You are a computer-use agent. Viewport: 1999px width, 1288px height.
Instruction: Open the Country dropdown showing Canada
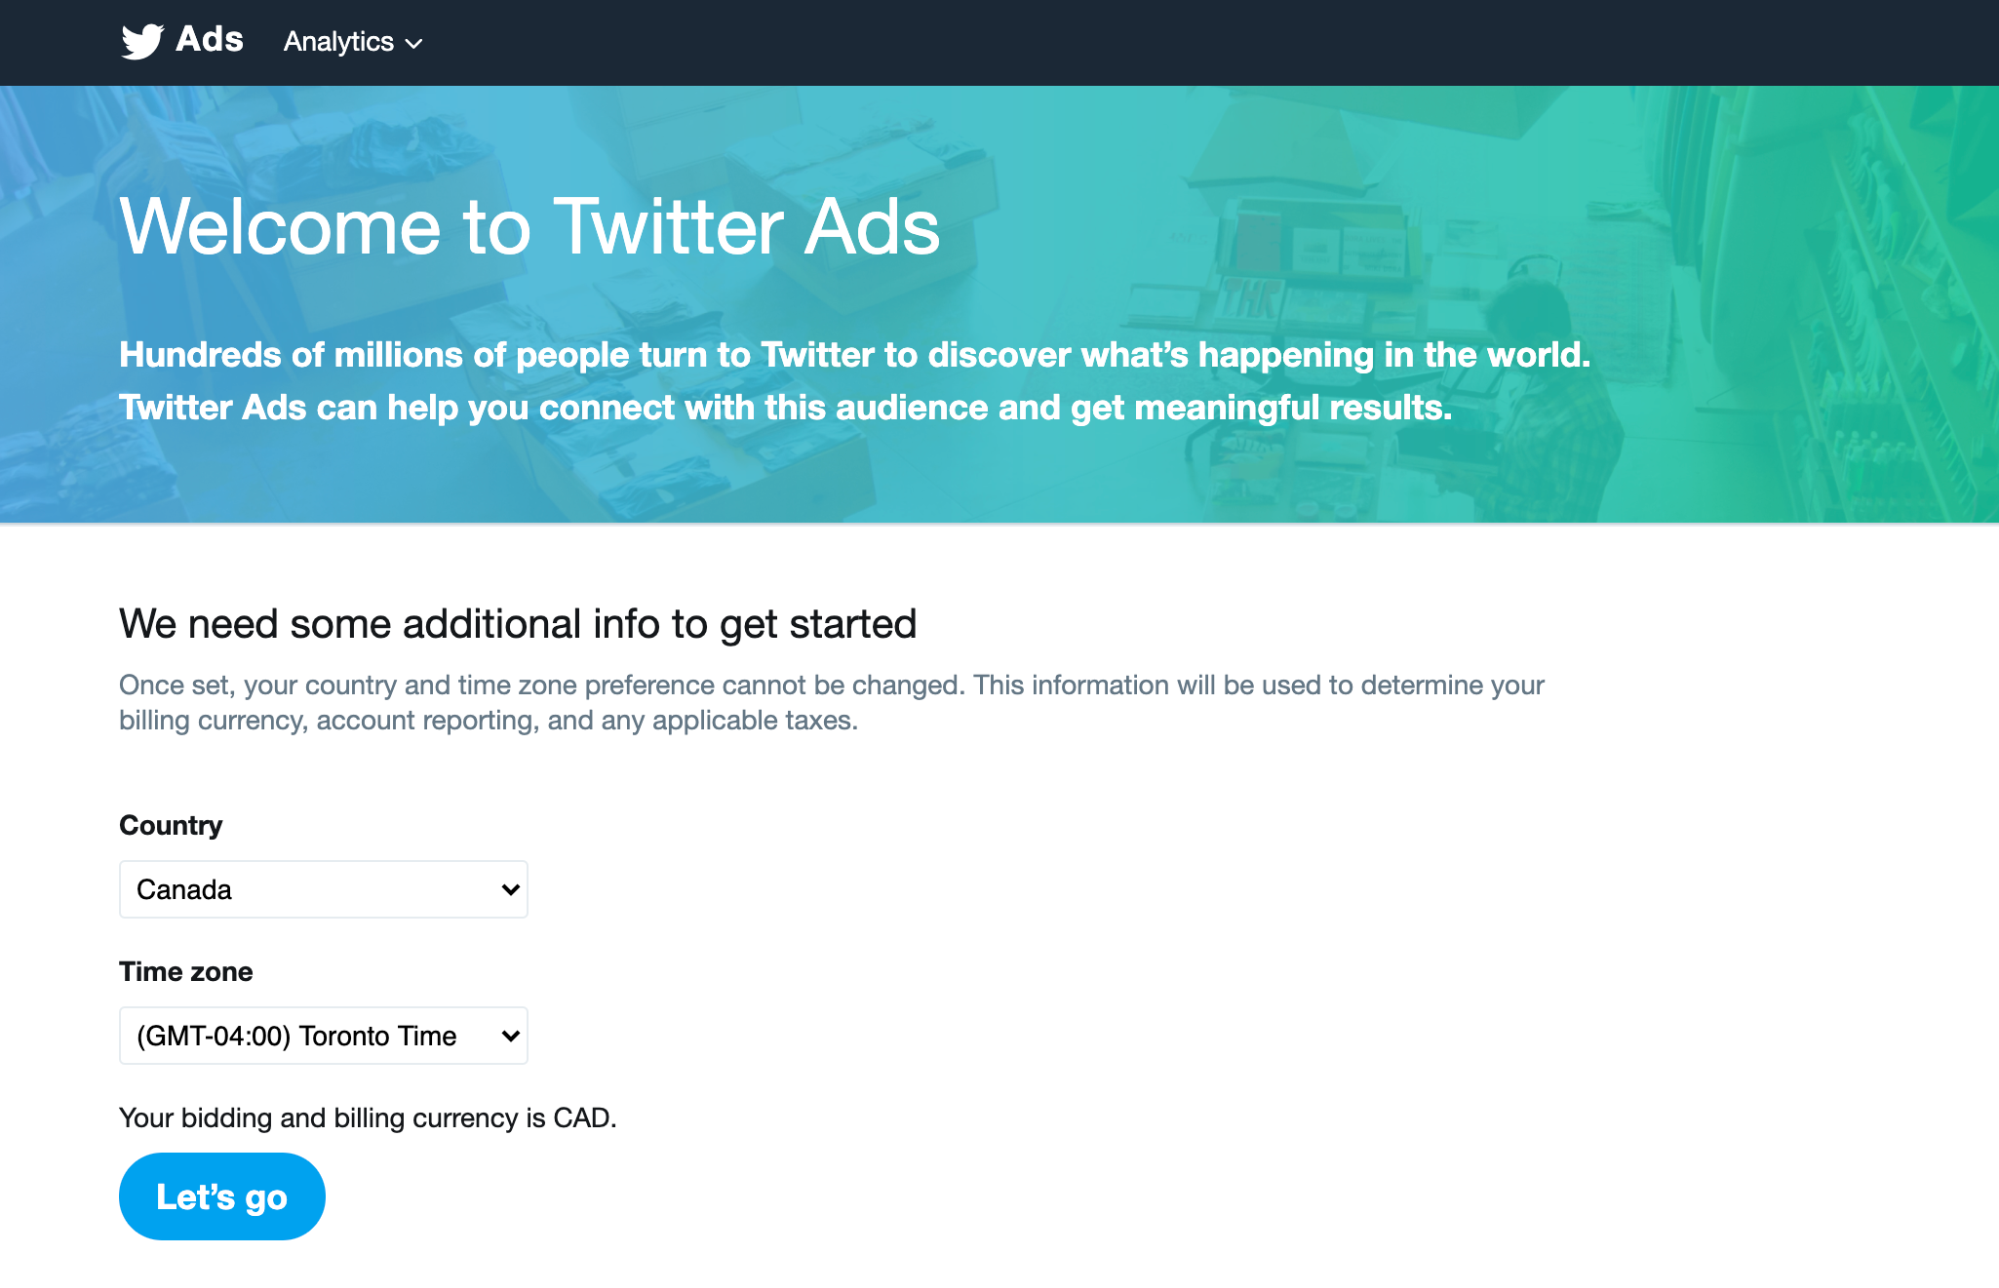point(323,889)
